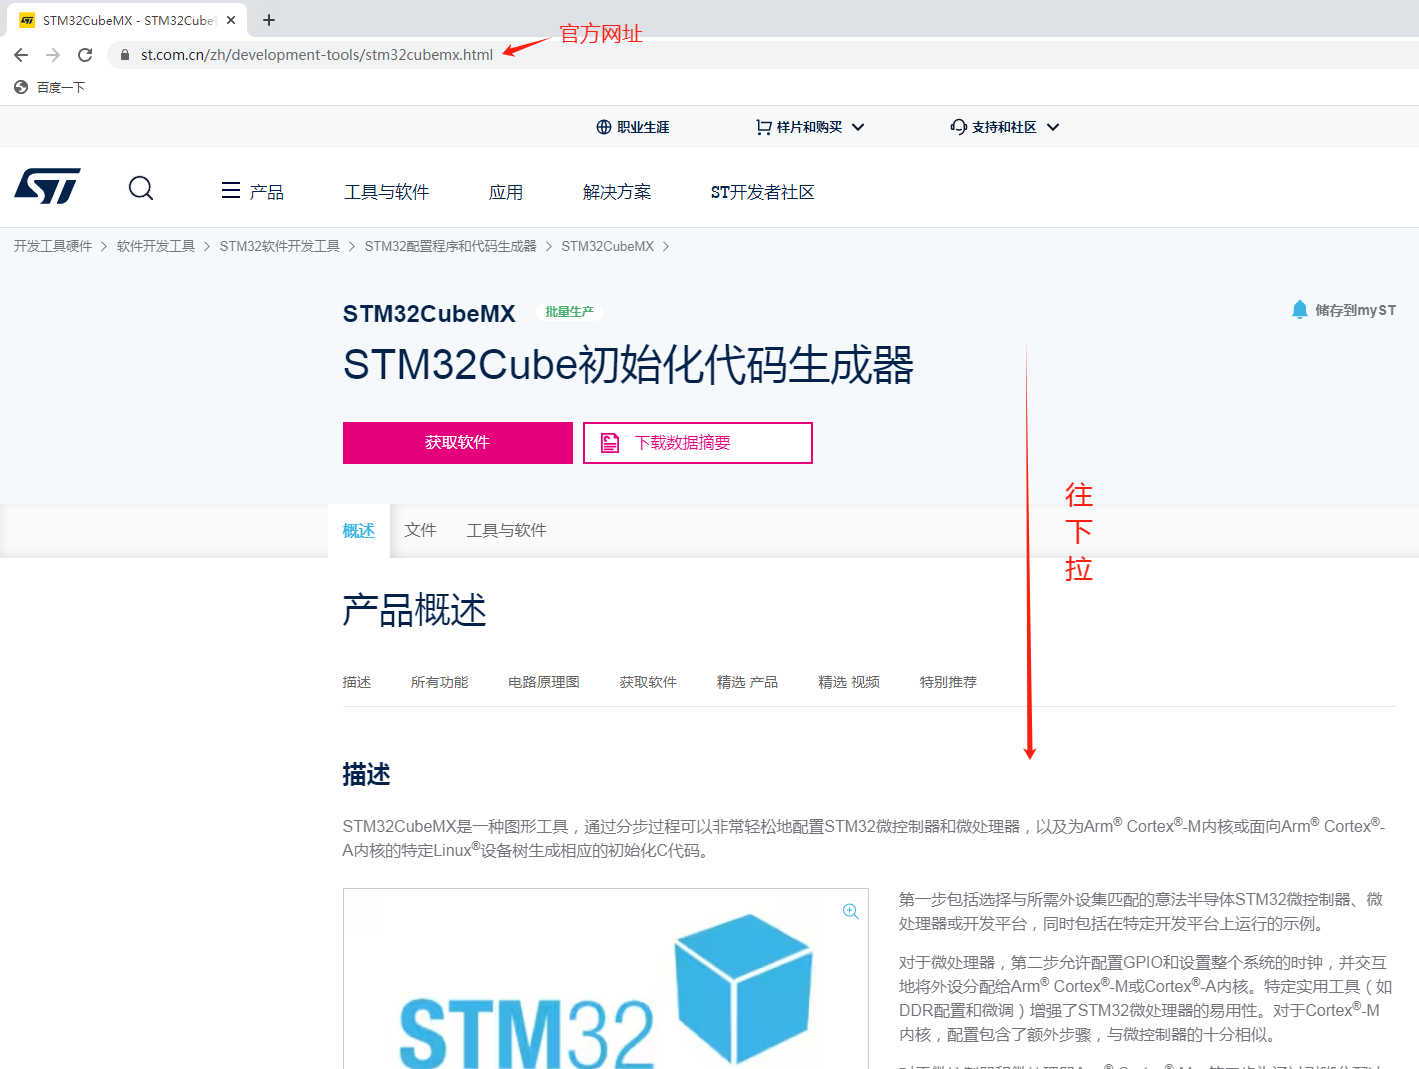The width and height of the screenshot is (1419, 1069).
Task: Click 下载数据摘要 button
Action: click(698, 443)
